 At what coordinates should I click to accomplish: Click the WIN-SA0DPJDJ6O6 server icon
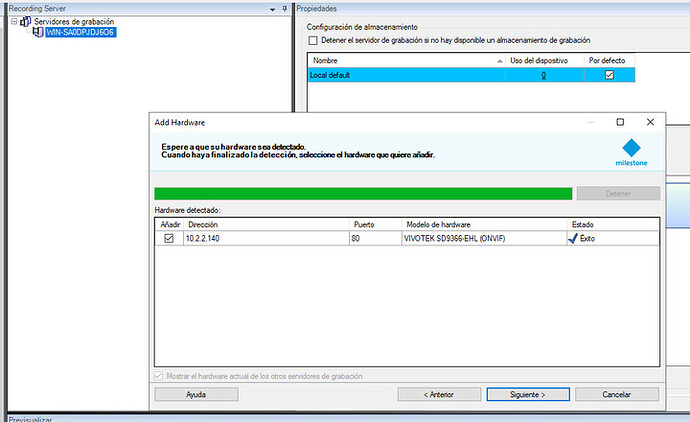click(38, 32)
